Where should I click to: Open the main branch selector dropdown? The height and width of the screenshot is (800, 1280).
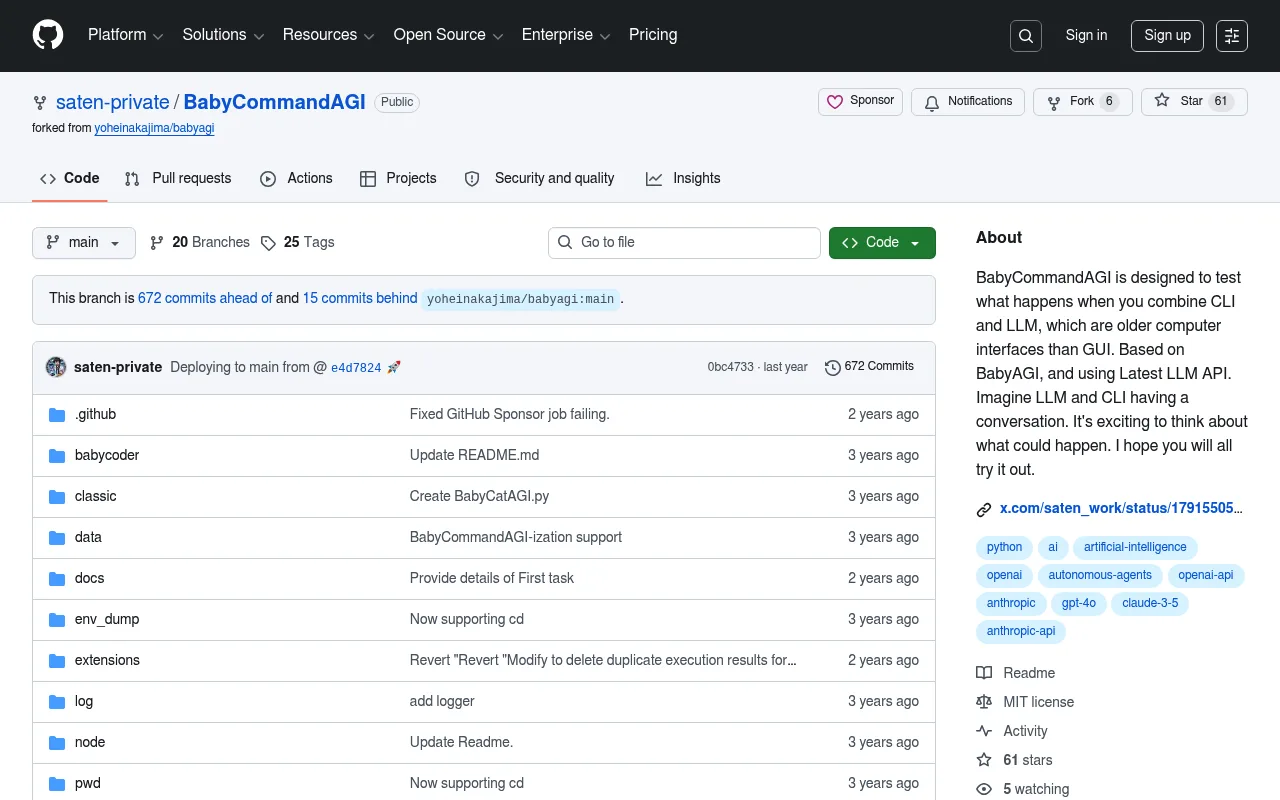pyautogui.click(x=84, y=243)
